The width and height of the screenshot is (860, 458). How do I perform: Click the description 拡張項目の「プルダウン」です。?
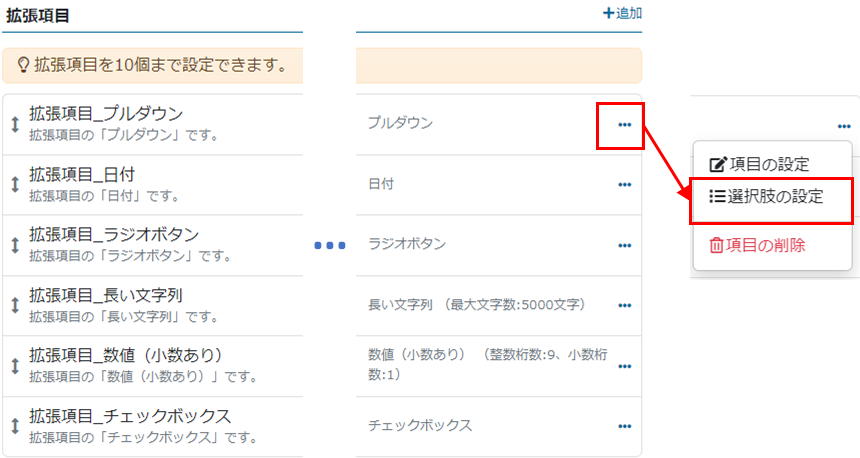[124, 135]
